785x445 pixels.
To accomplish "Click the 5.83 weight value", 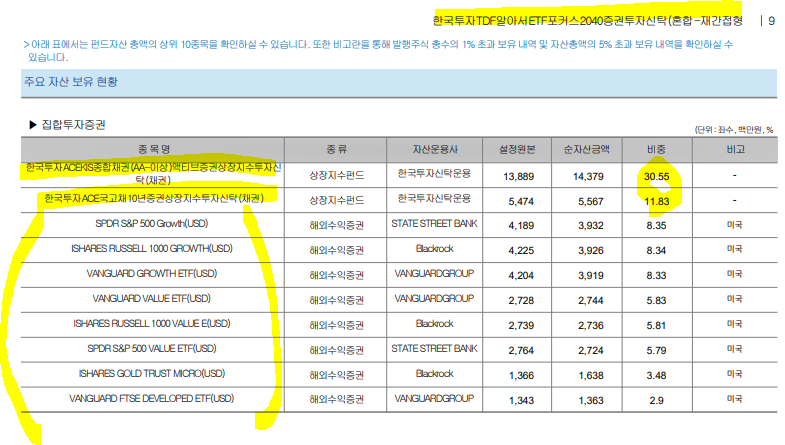I will point(656,300).
